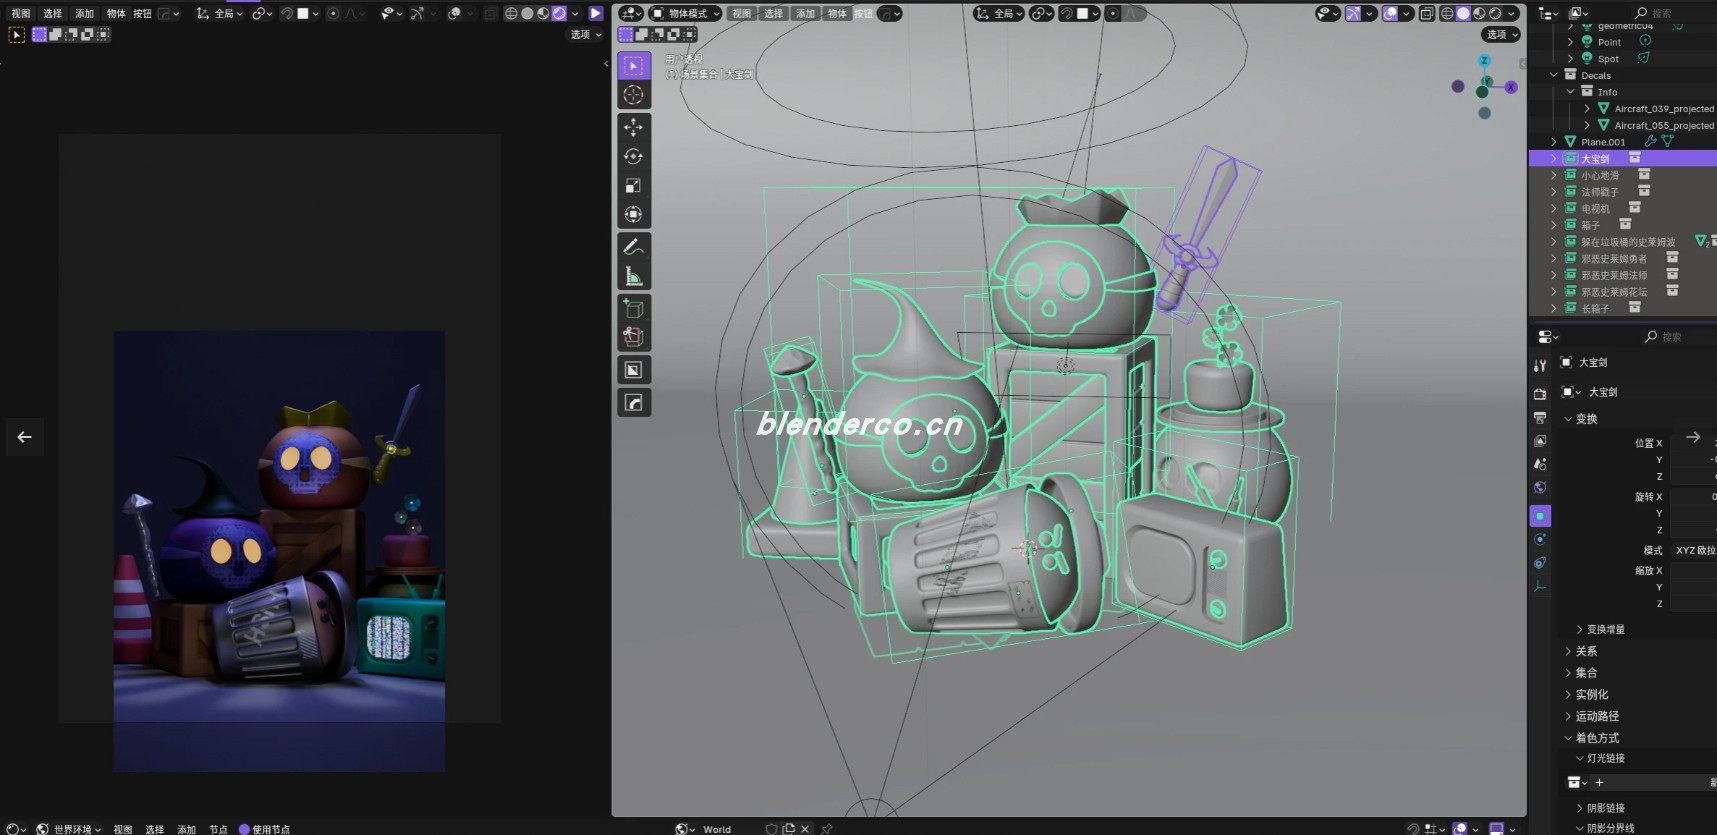
Task: Click the World datablock name in bottom bar
Action: click(x=717, y=829)
